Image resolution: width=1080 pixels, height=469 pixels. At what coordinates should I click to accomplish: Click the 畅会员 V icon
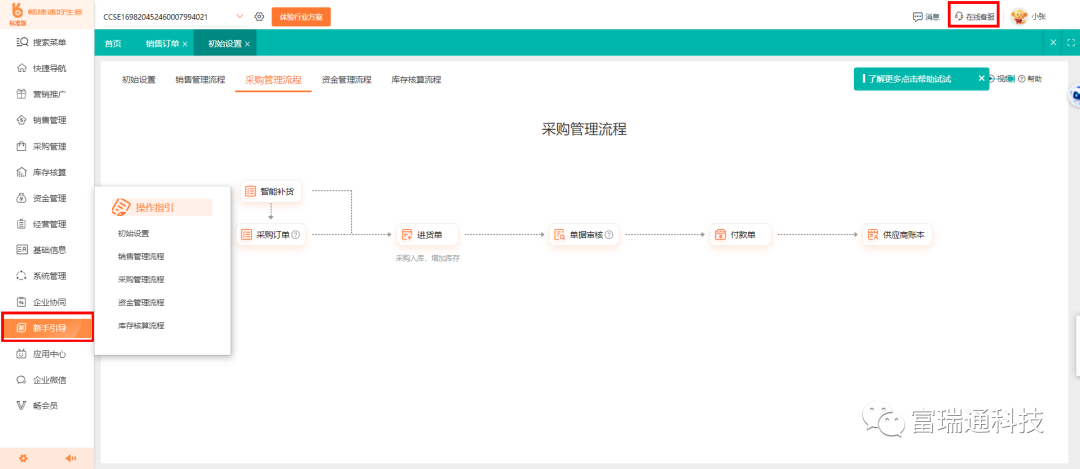click(21, 405)
